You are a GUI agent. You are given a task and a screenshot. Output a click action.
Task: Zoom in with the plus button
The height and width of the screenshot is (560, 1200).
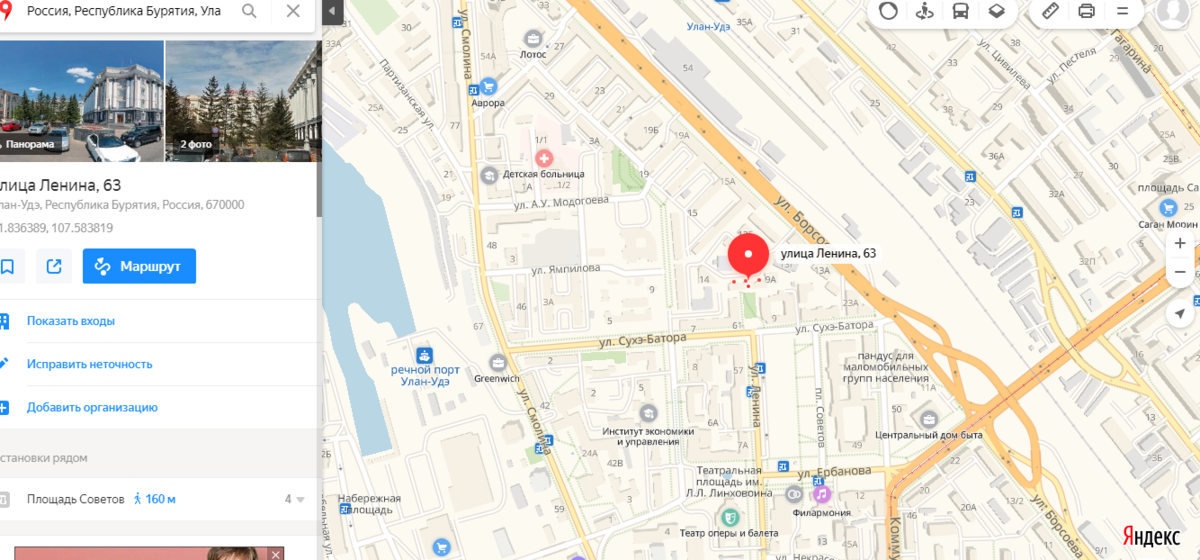tap(1180, 243)
